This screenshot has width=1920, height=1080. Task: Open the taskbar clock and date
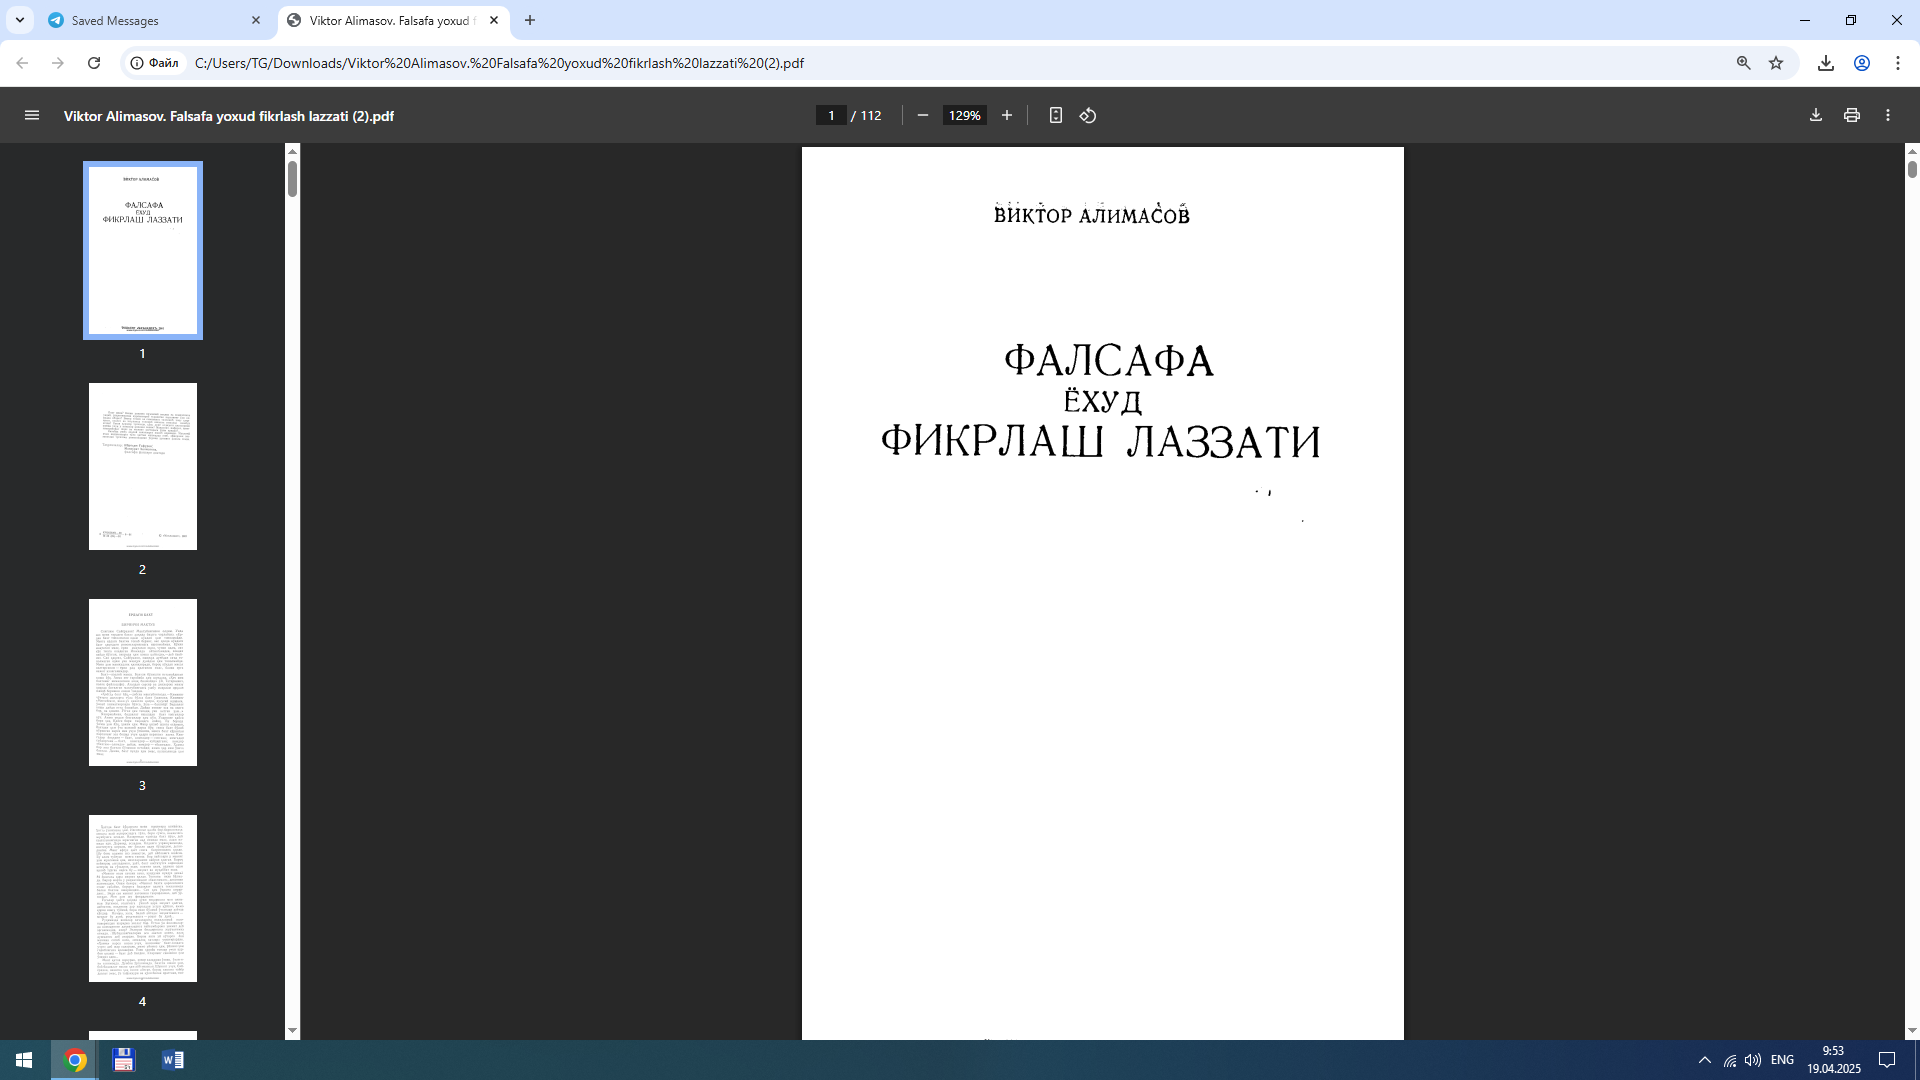tap(1833, 1060)
